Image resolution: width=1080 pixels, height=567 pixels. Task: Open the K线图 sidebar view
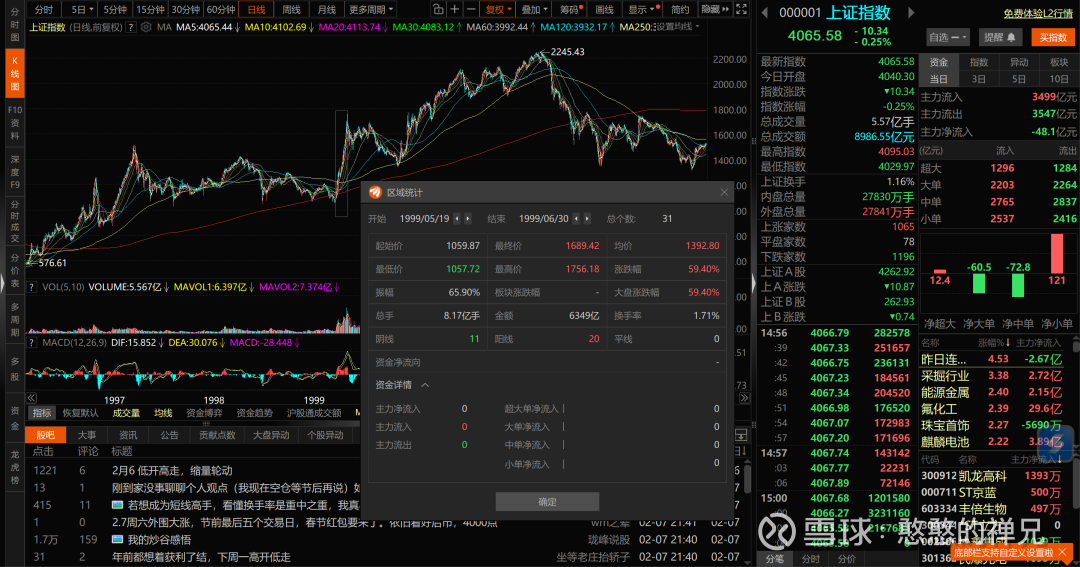pyautogui.click(x=14, y=74)
